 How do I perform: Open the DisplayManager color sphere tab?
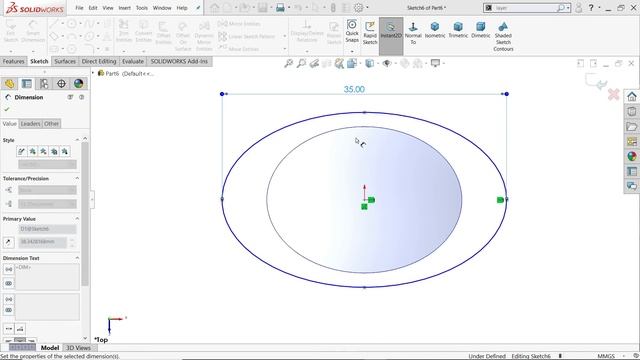point(78,84)
